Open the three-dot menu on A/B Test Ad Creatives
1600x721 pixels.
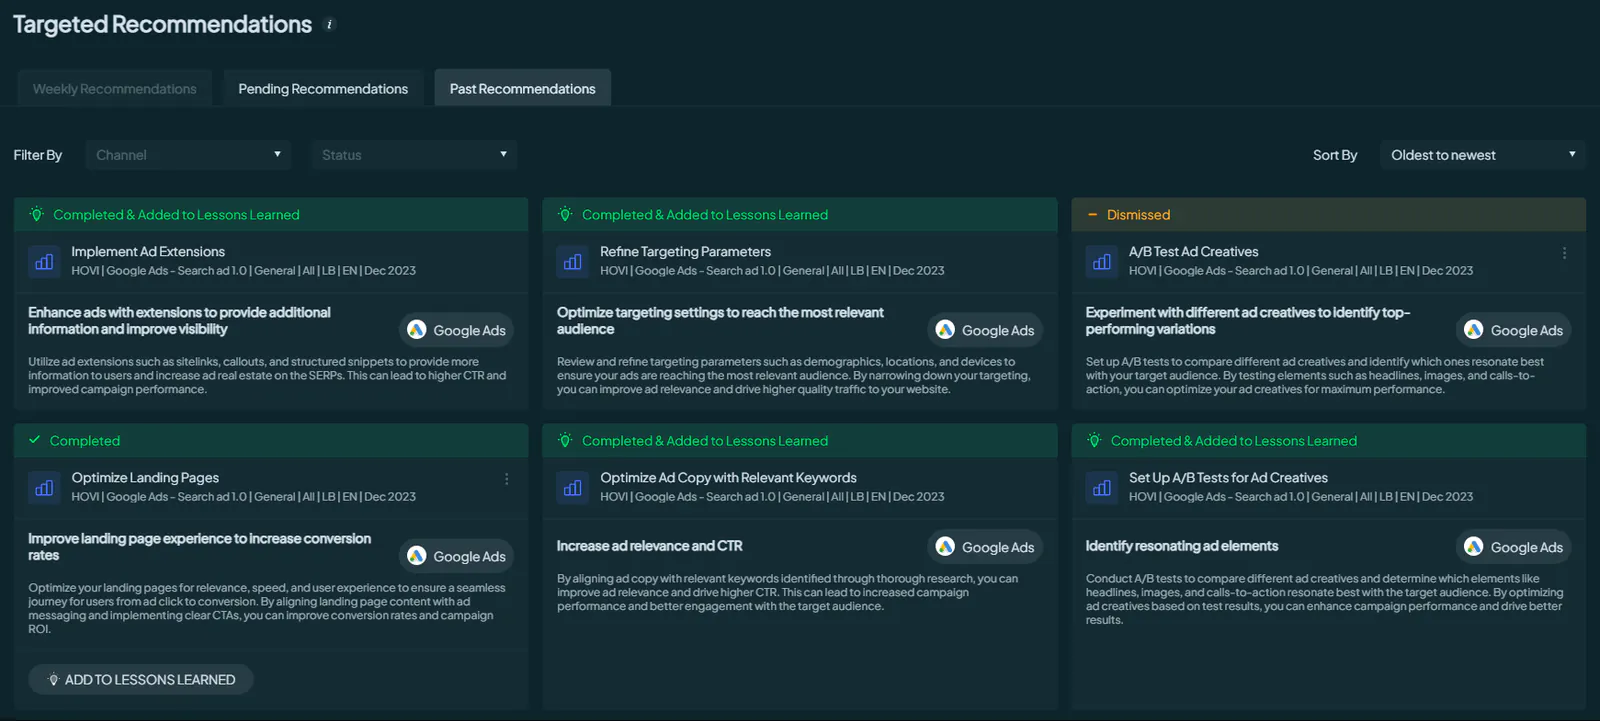[1564, 253]
